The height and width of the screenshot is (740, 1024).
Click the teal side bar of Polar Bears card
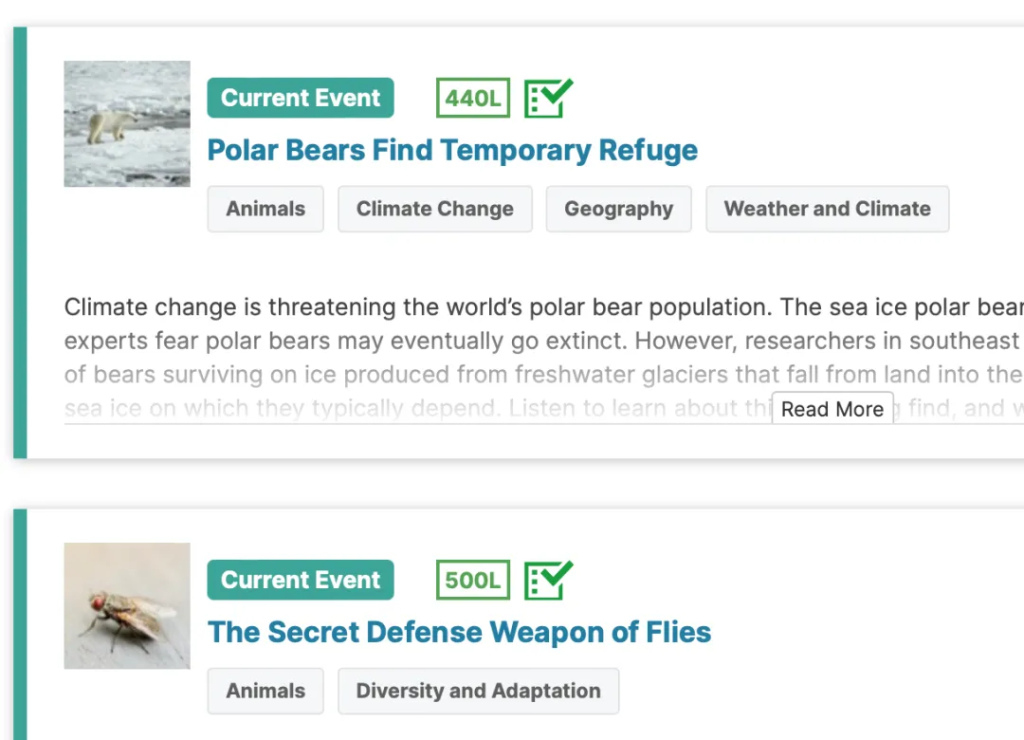(20, 242)
